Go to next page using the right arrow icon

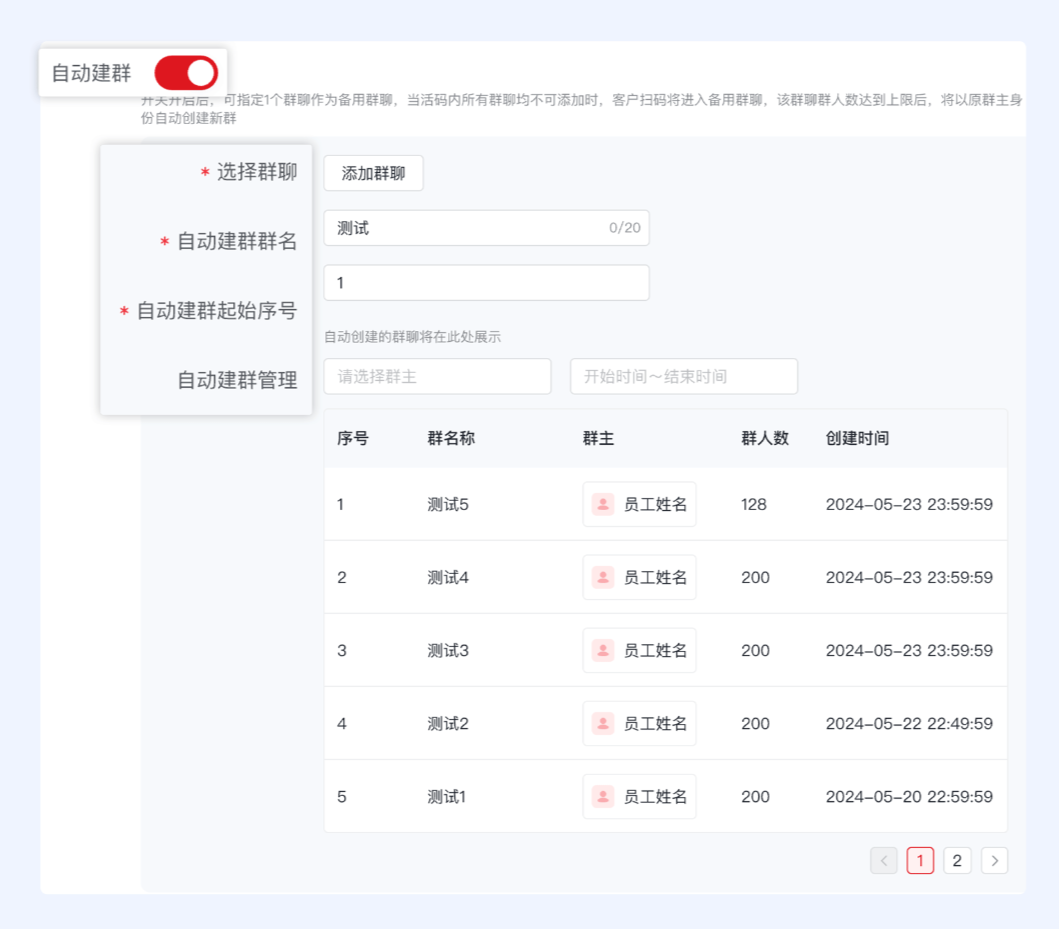(x=994, y=860)
